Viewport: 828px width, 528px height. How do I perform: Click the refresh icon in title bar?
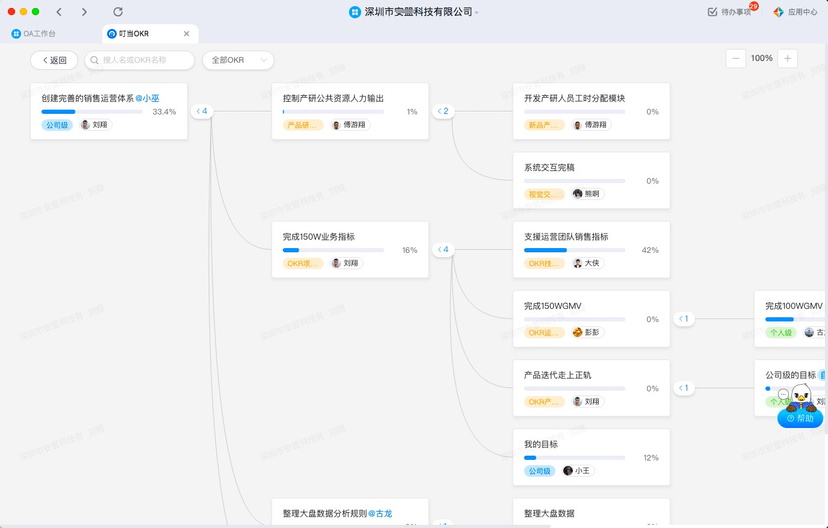pyautogui.click(x=118, y=12)
